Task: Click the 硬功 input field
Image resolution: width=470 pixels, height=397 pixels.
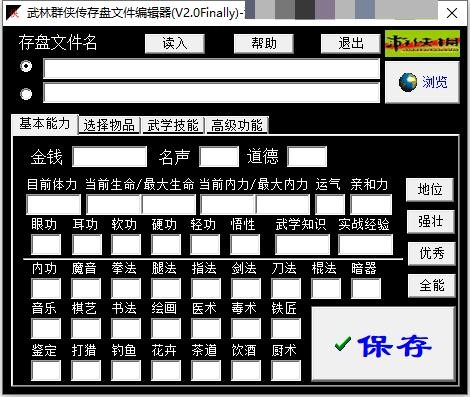Action: pos(166,244)
